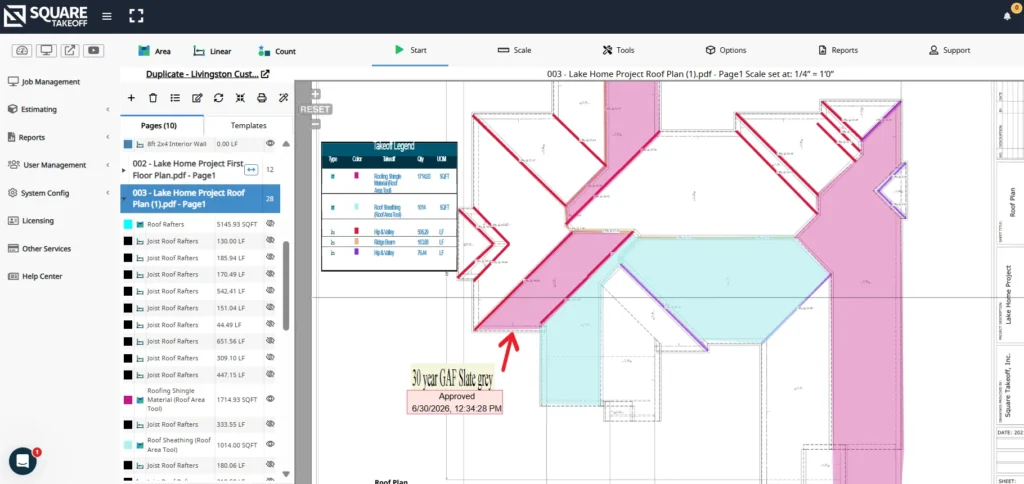Open the top Reports menu
The height and width of the screenshot is (484, 1024).
tap(838, 50)
